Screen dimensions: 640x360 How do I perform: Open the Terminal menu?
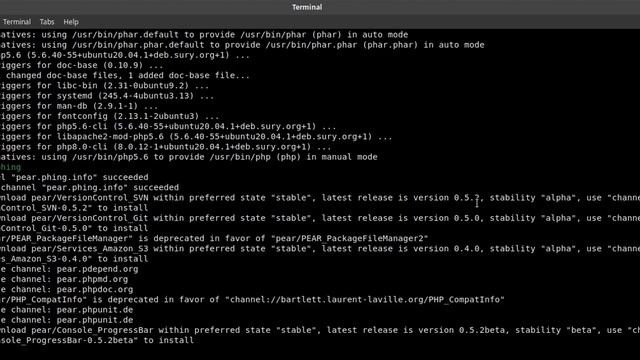[x=17, y=22]
